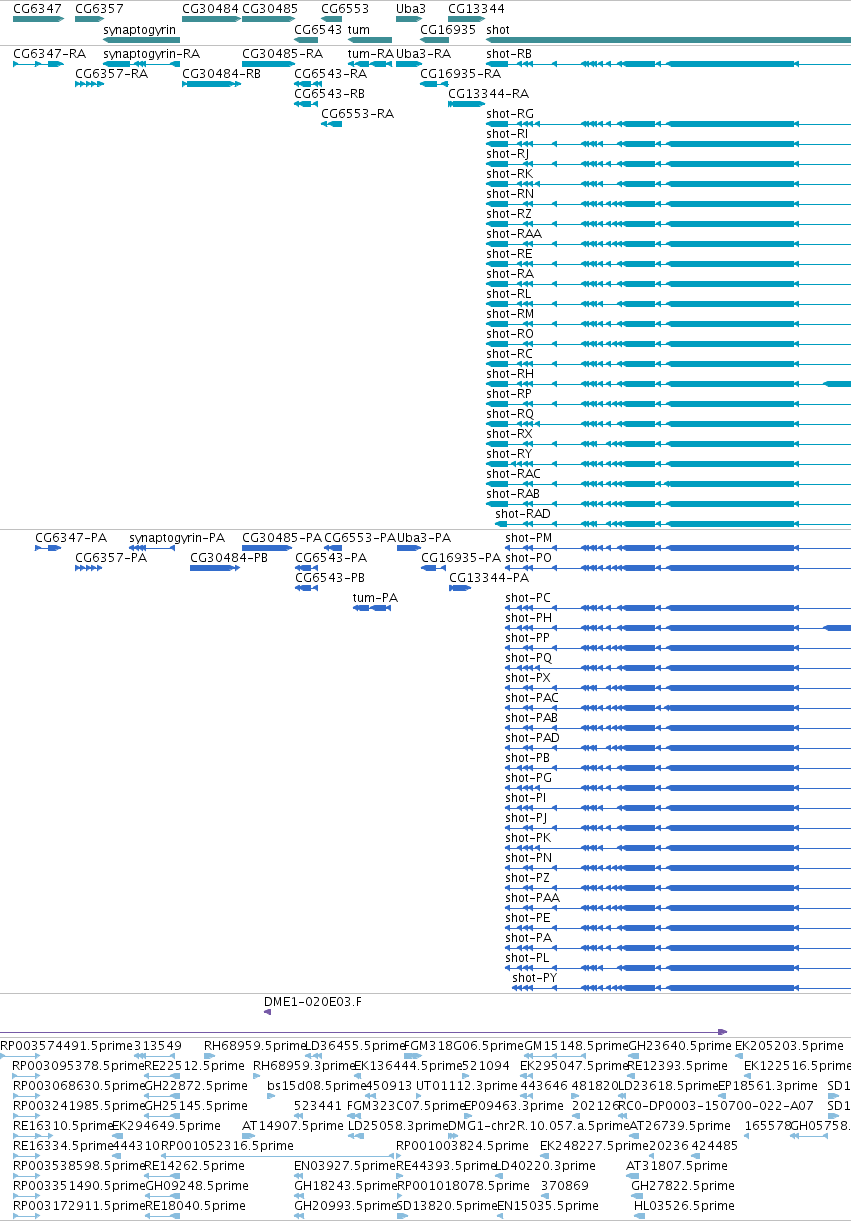Image resolution: width=851 pixels, height=1221 pixels.
Task: Select the CG6347 gene label
Action: [x=38, y=8]
